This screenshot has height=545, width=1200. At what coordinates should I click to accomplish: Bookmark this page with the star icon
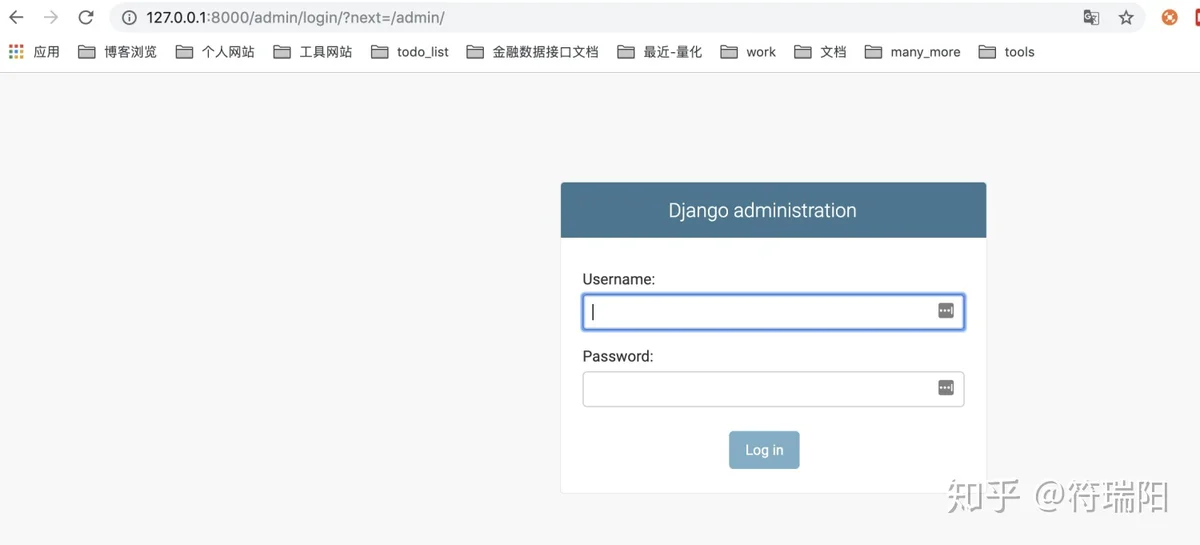[1126, 17]
